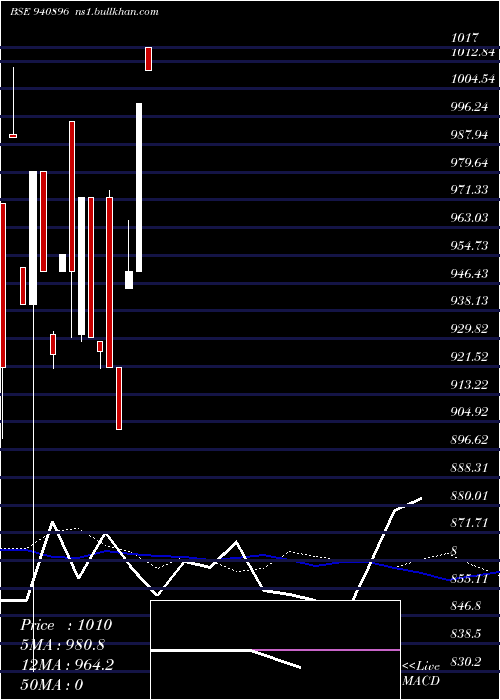
Task: Click the '938.13' price axis label
Action: click(470, 301)
